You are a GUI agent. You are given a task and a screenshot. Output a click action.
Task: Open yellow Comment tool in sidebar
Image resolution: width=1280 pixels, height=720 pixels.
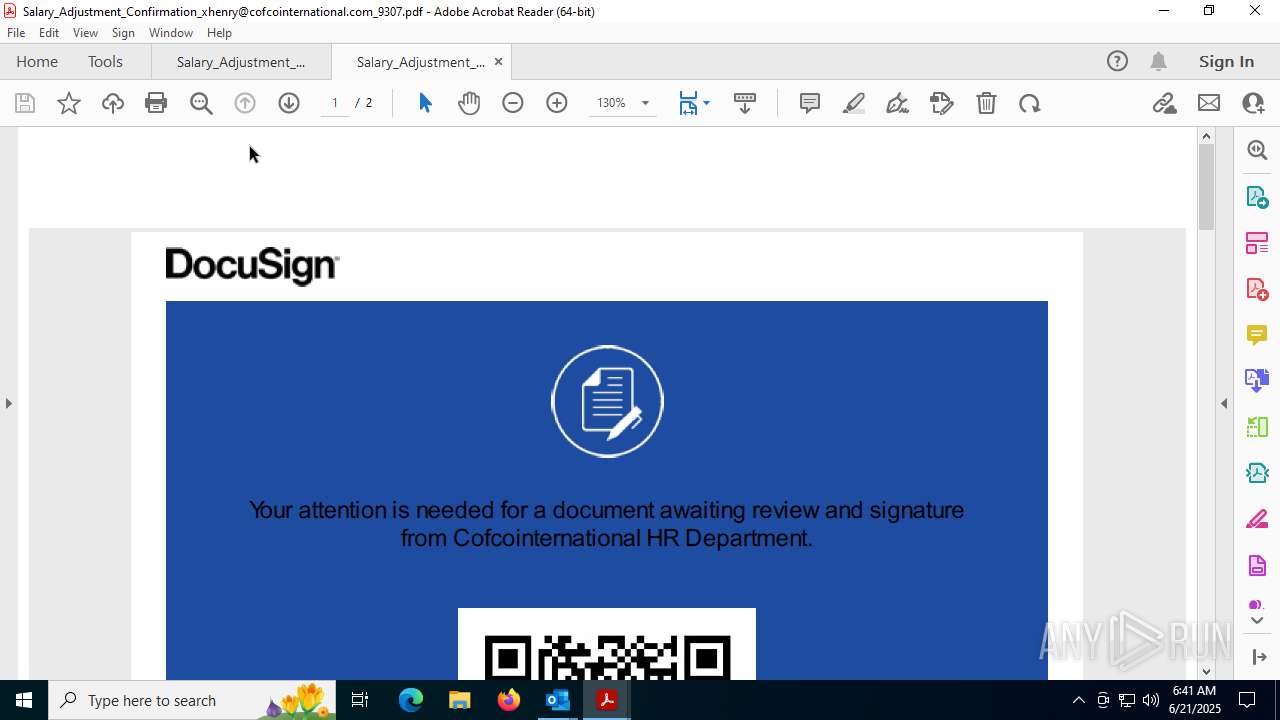pyautogui.click(x=1257, y=335)
